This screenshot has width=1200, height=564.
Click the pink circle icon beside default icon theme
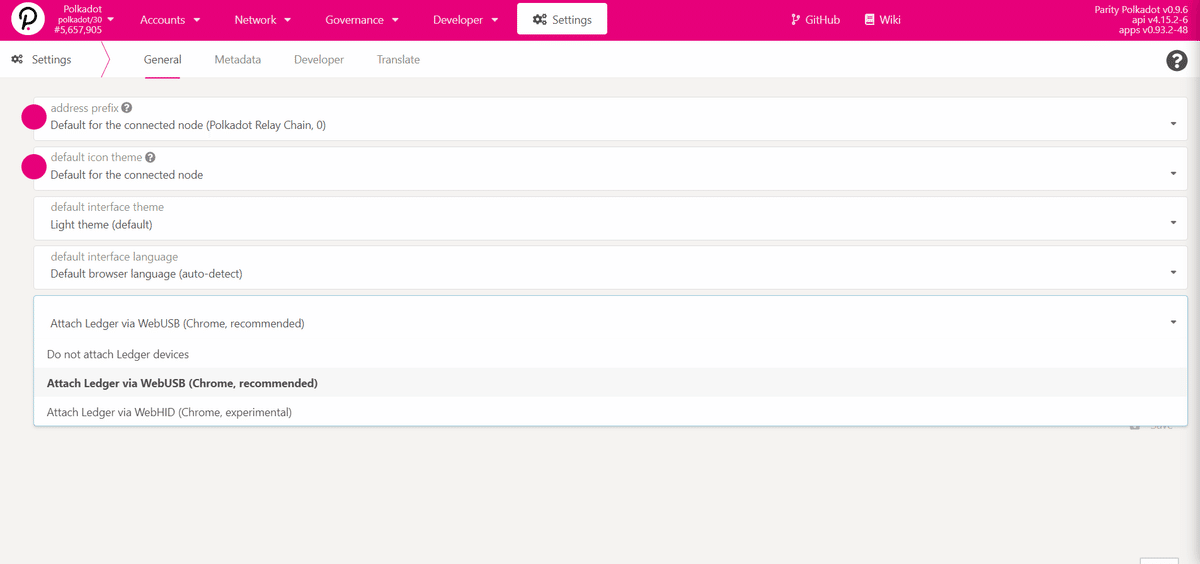coord(34,167)
